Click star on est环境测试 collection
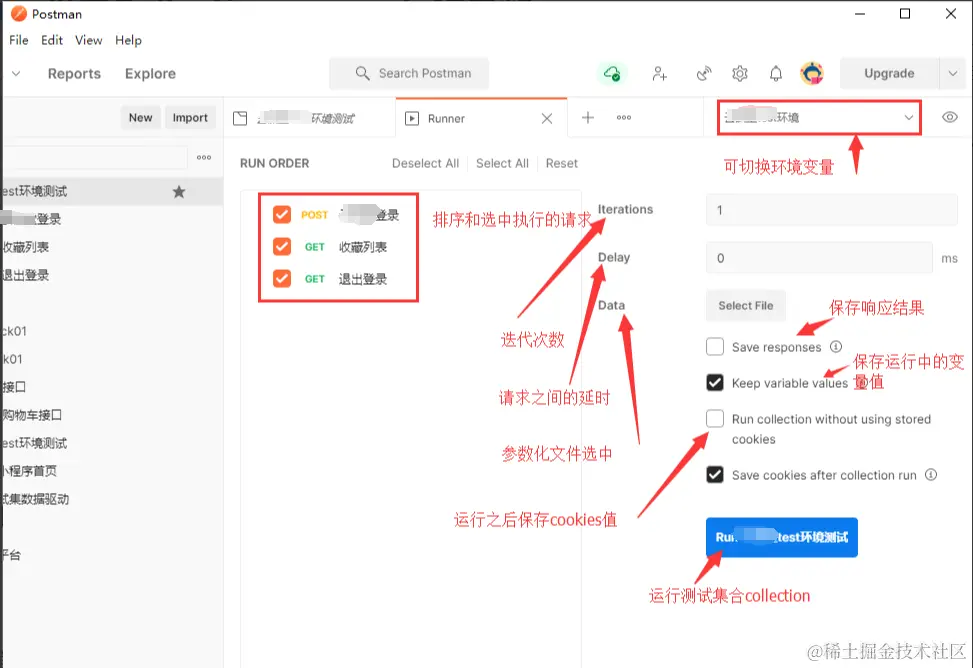Screen dimensions: 973x668 [179, 191]
